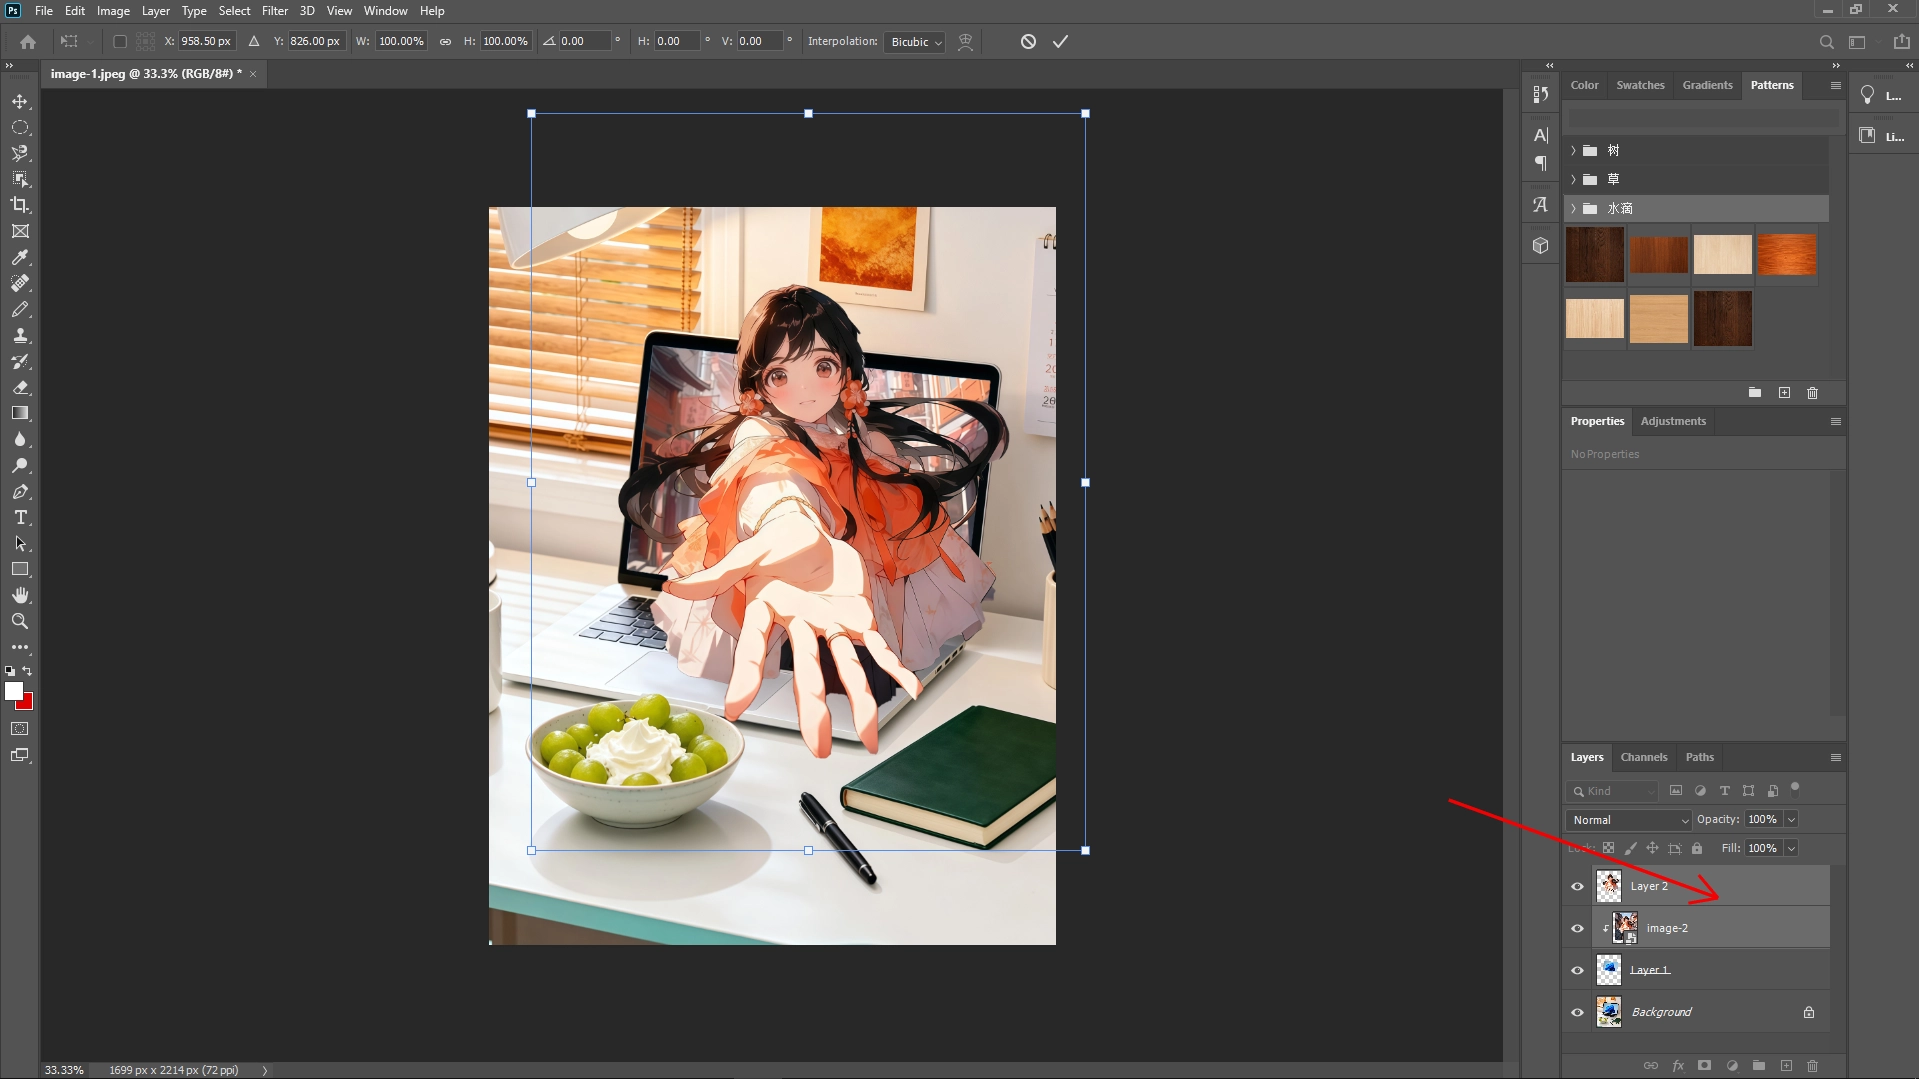1919x1079 pixels.
Task: Select the Zoom tool
Action: [20, 621]
